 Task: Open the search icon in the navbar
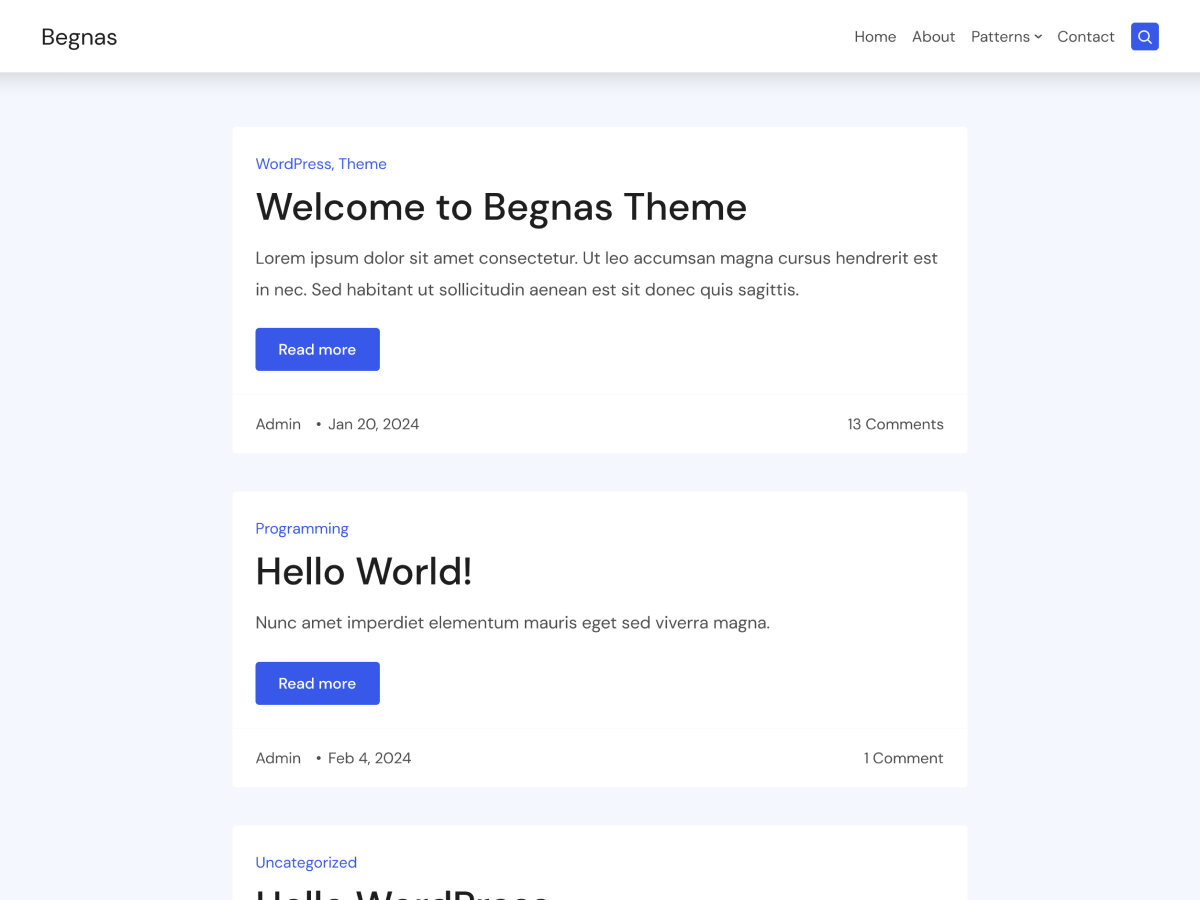point(1144,36)
